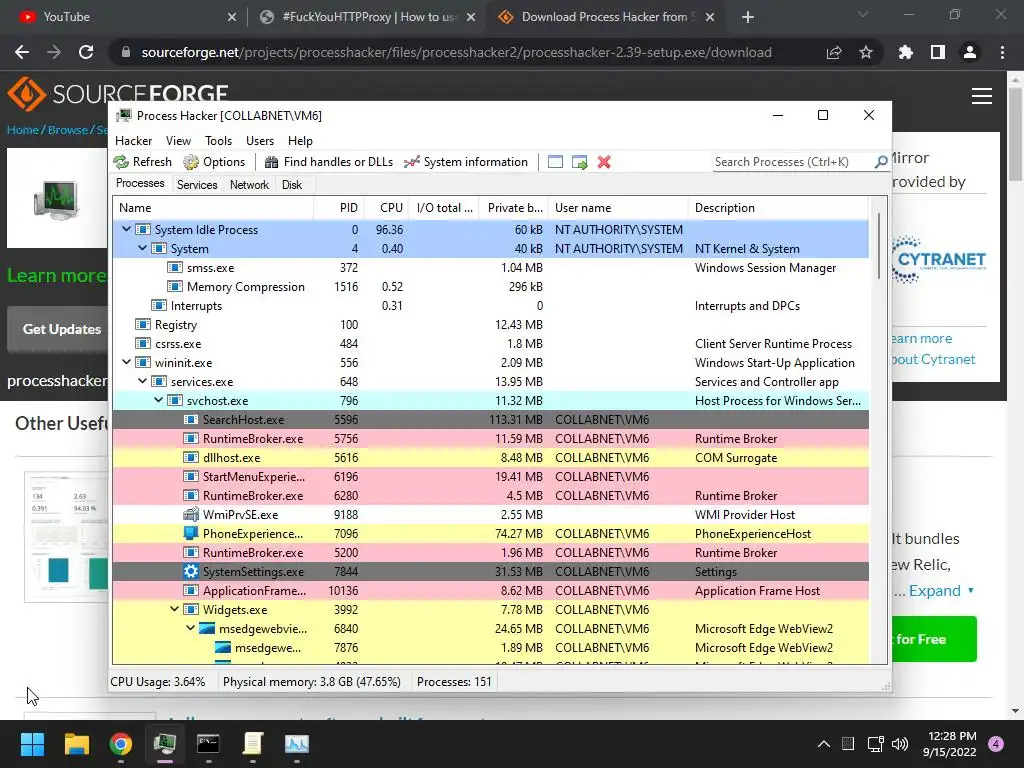
Task: Open the Chrome three-dot menu
Action: tap(1002, 52)
